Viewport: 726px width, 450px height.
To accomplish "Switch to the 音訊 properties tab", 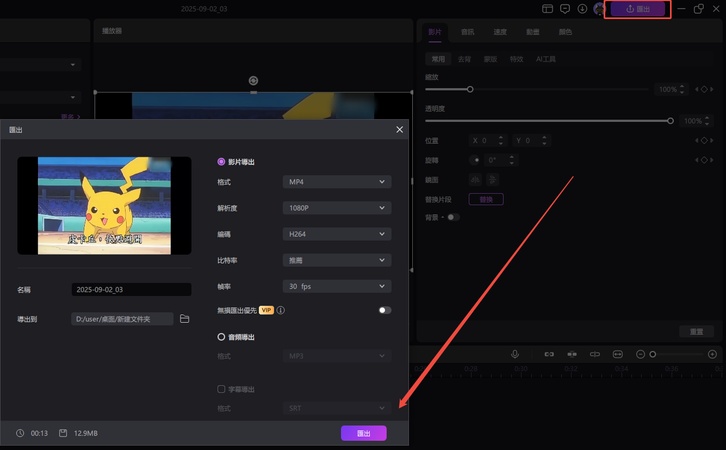I will [x=468, y=32].
